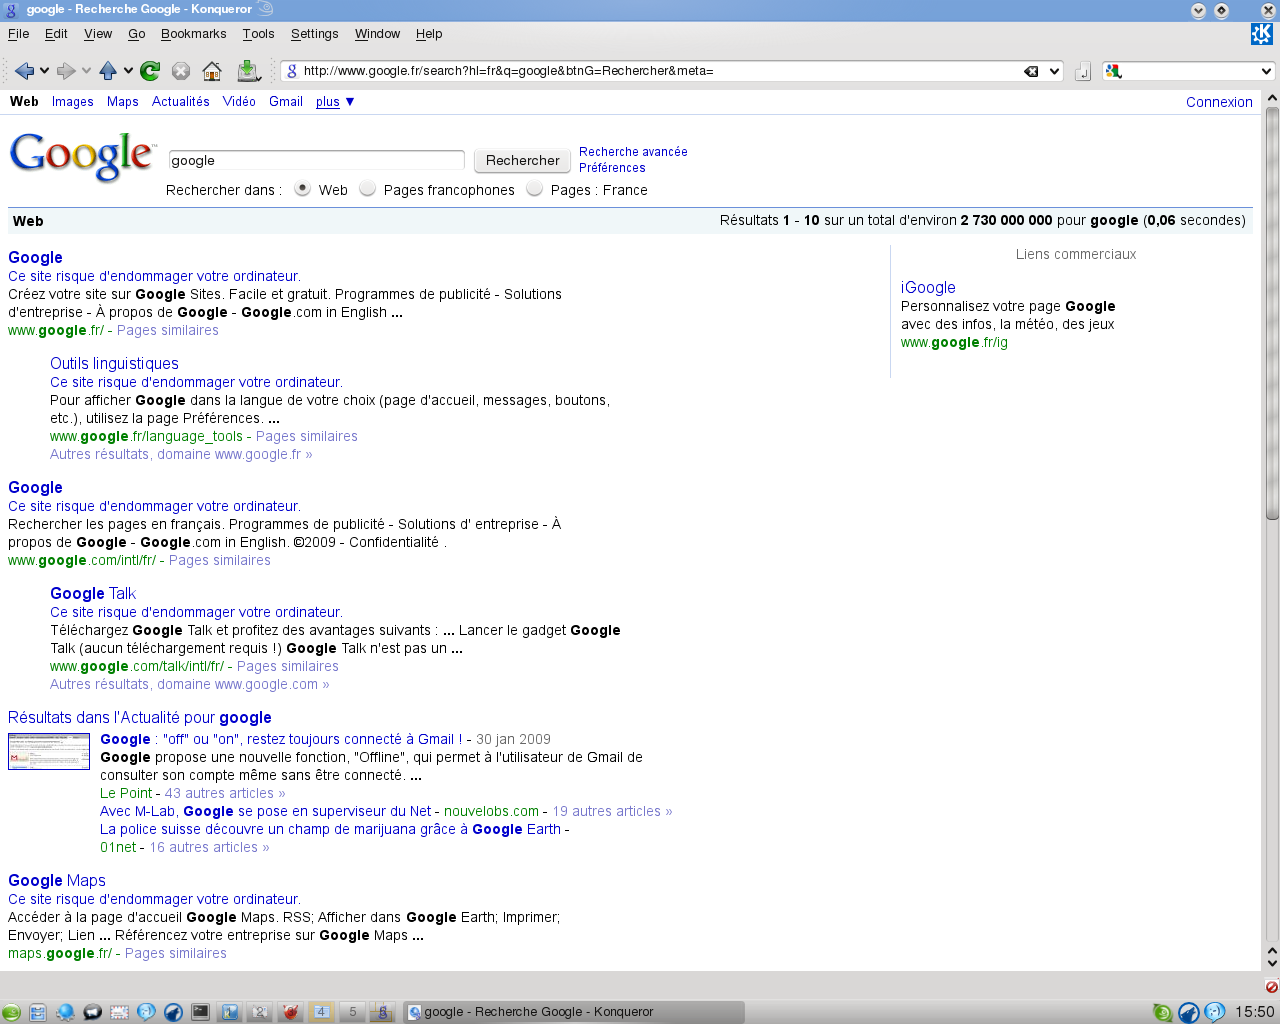The image size is (1280, 1024).
Task: Open the black chat bubble taskbar icon
Action: click(x=92, y=1012)
